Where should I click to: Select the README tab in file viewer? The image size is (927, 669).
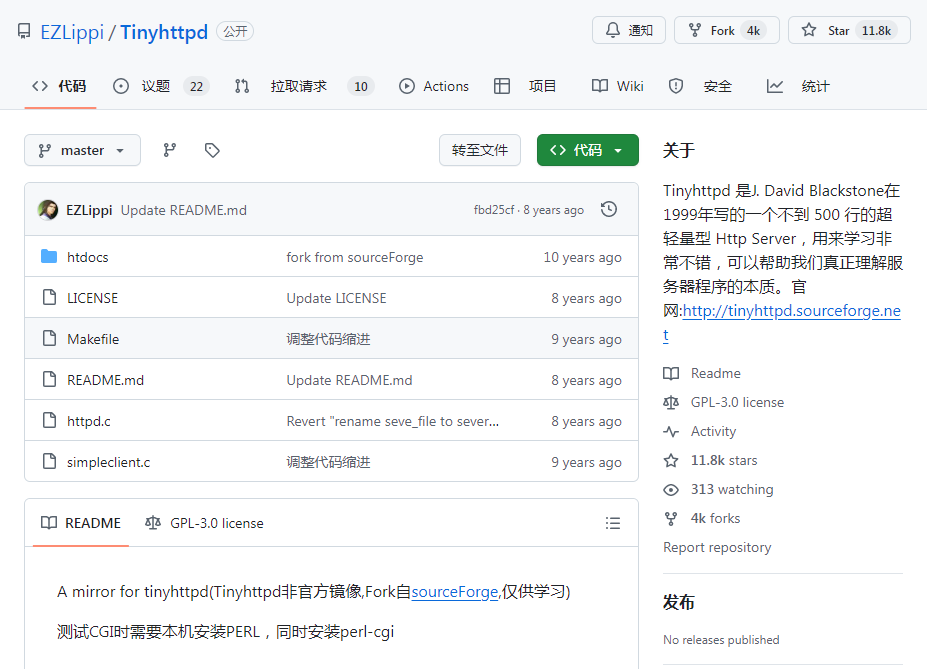pyautogui.click(x=81, y=523)
